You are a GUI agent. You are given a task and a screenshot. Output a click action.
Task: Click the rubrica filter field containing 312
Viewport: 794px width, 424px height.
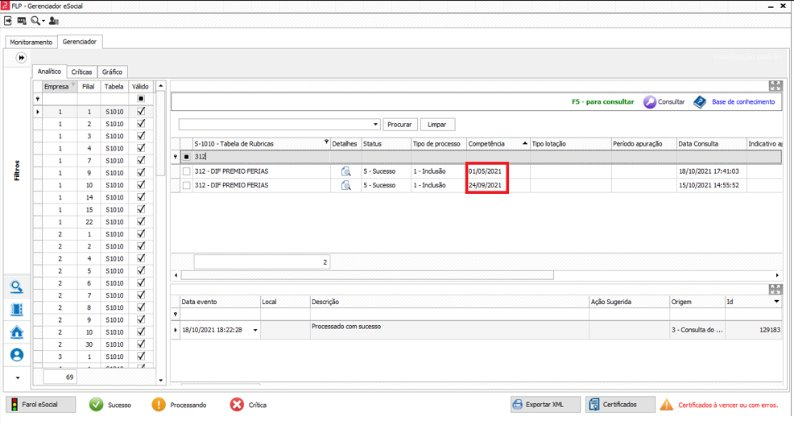tap(261, 157)
